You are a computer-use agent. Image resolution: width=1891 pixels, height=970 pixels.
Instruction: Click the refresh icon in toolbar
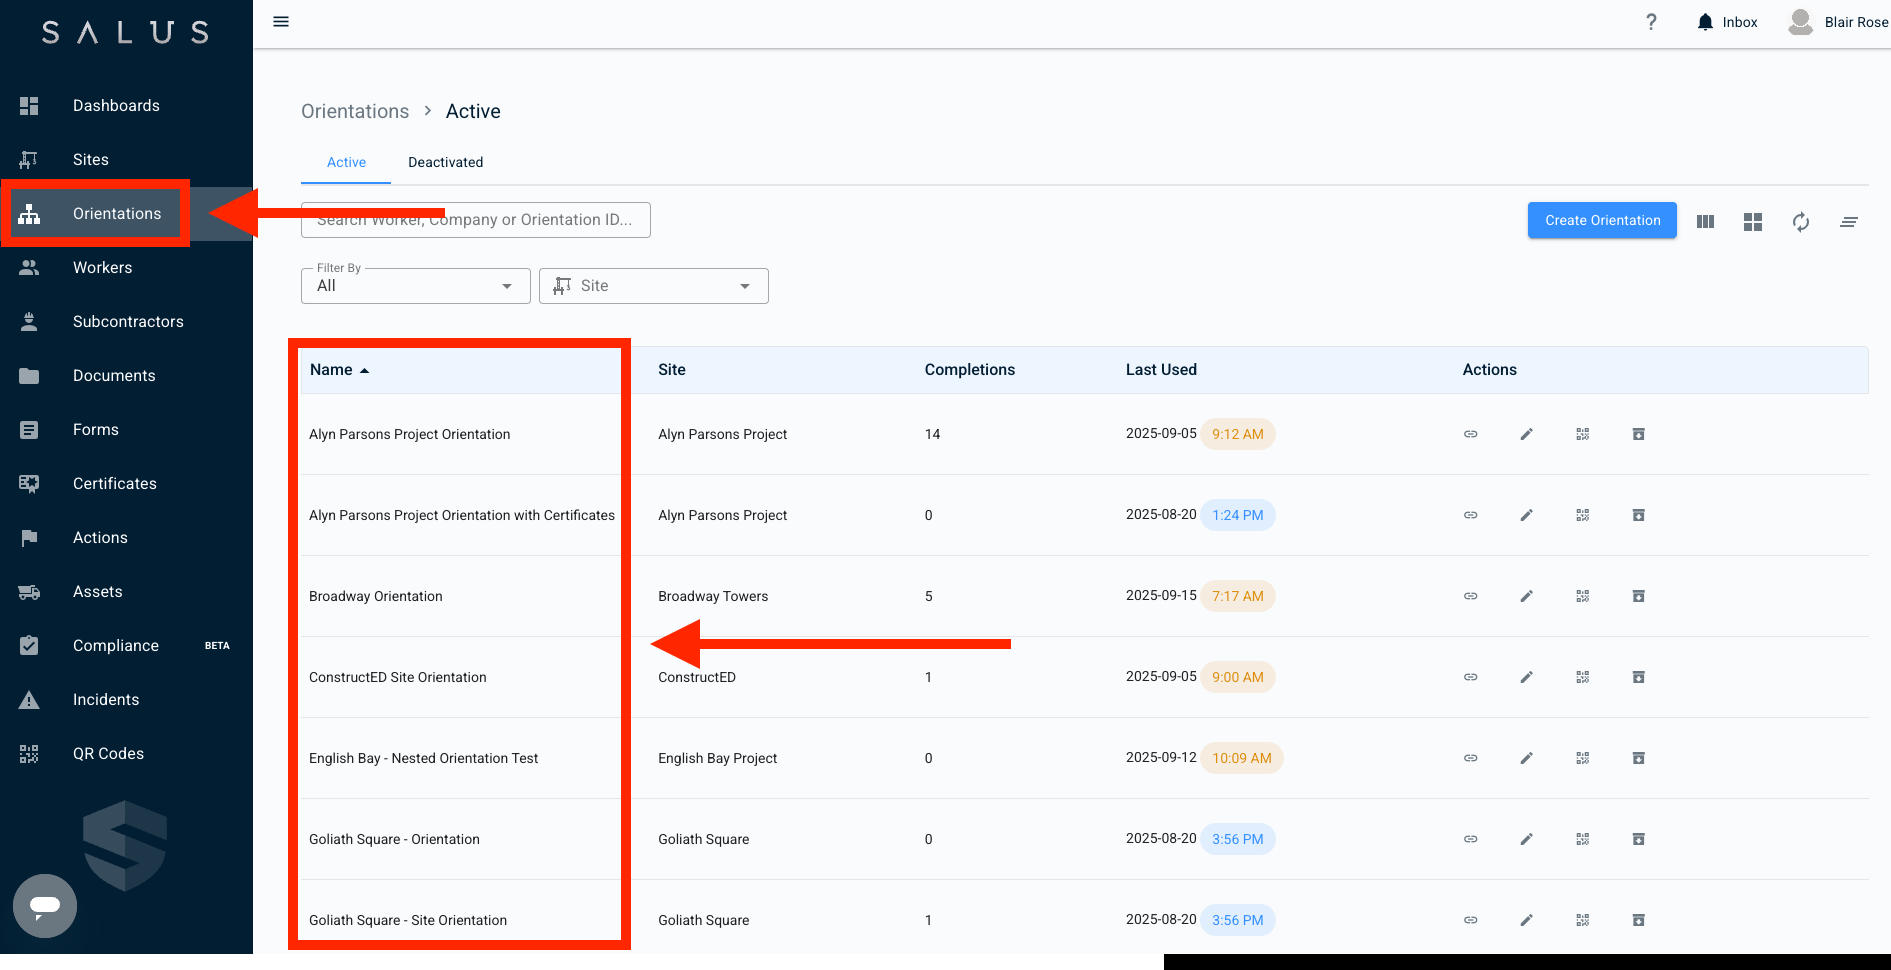[1800, 222]
